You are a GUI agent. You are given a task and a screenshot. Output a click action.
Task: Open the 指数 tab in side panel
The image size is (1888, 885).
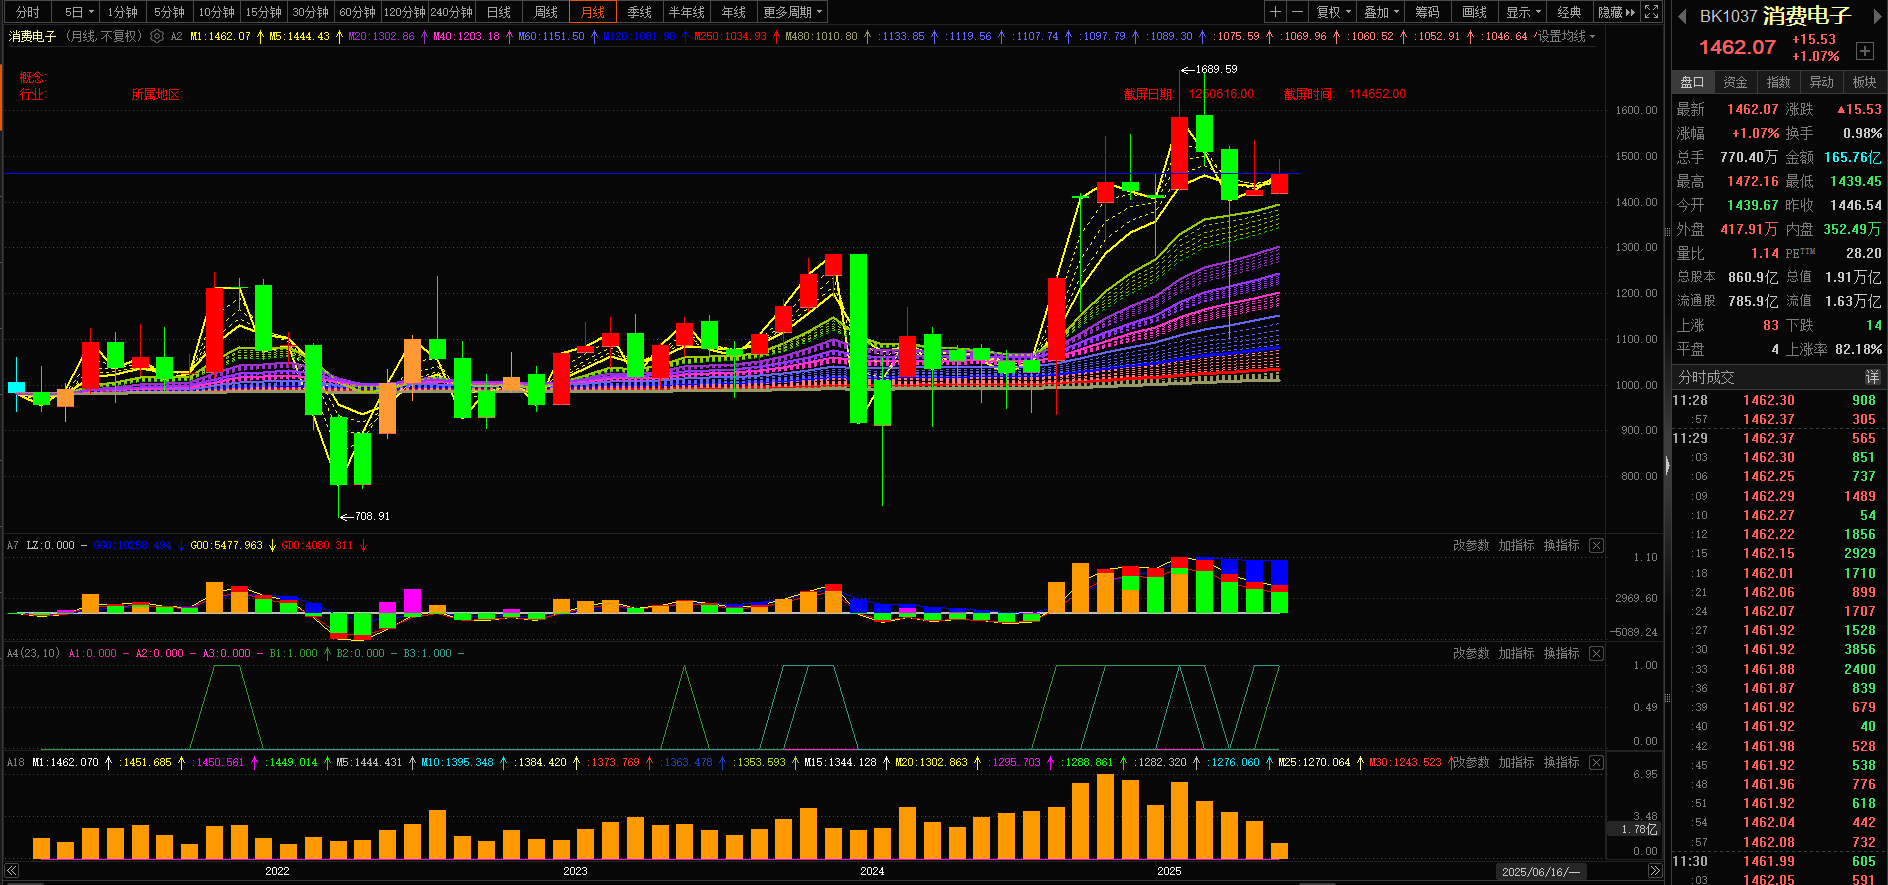point(1778,82)
